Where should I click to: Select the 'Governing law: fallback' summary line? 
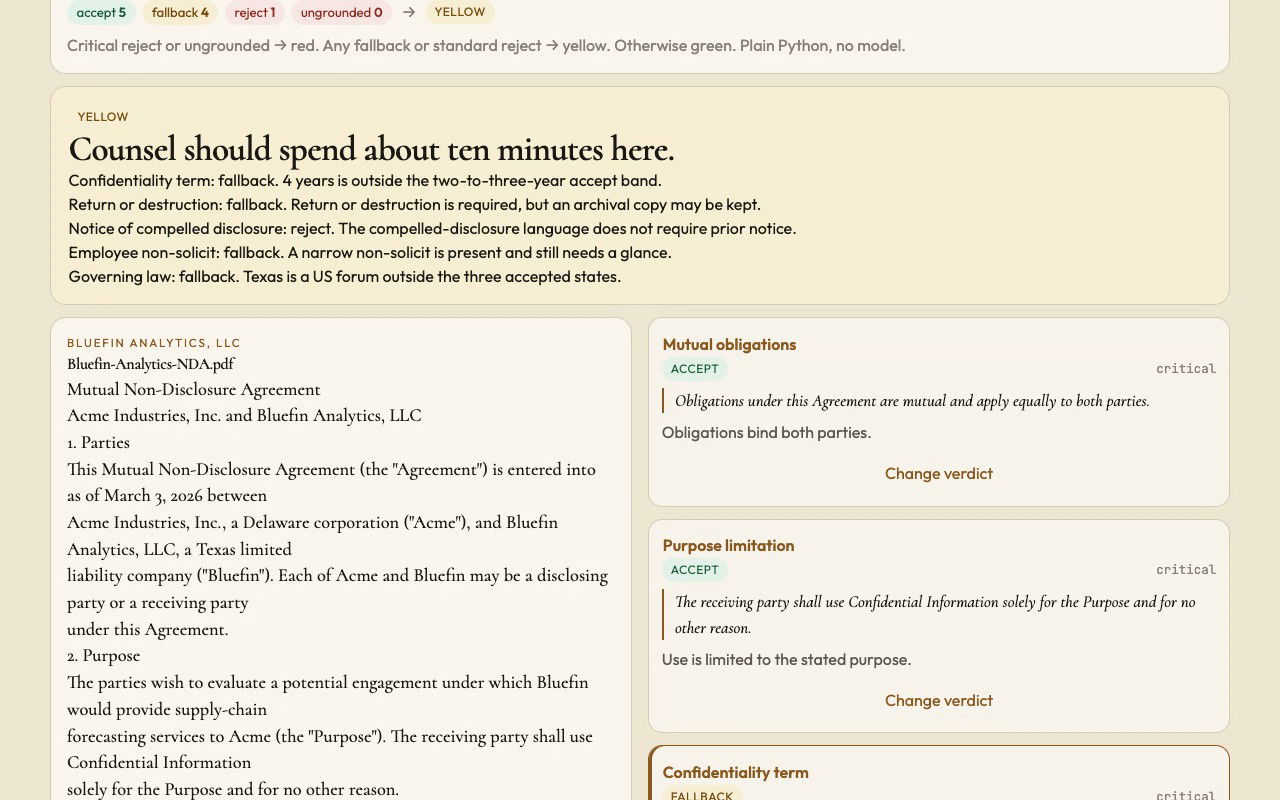[x=344, y=277]
